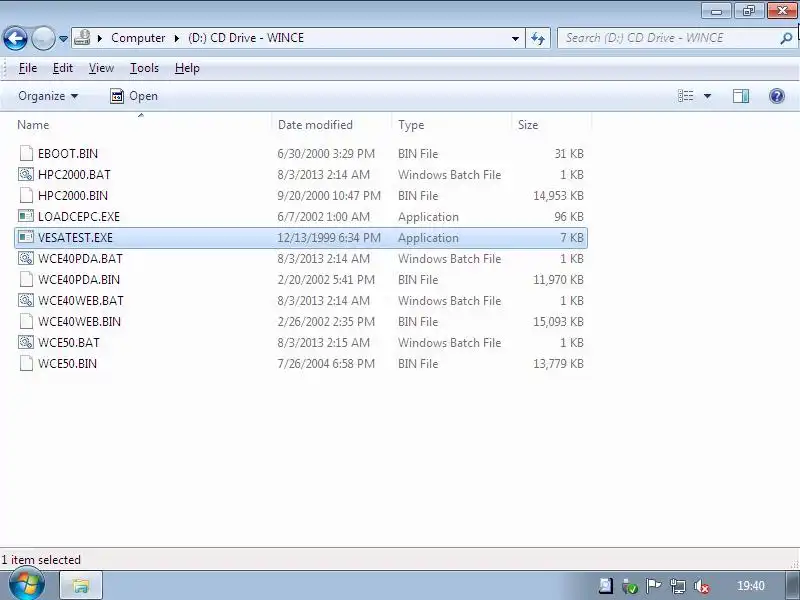Expand the view options dropdown arrow
The height and width of the screenshot is (600, 800).
point(707,96)
